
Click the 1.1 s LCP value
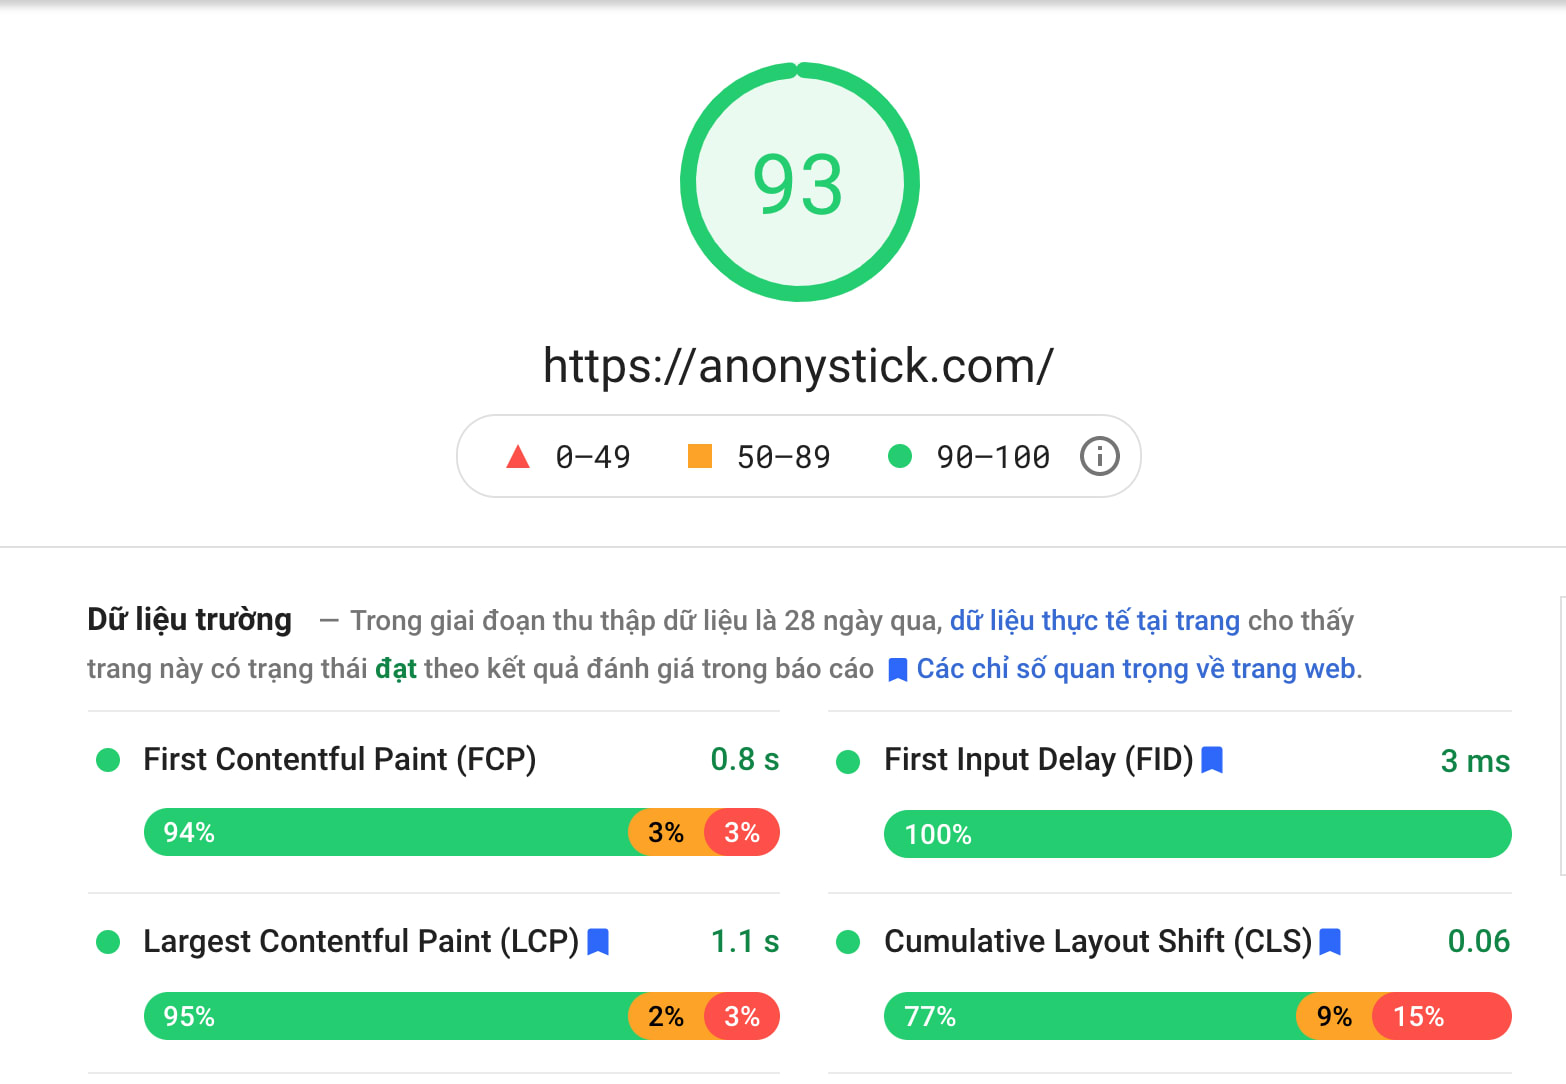[745, 942]
